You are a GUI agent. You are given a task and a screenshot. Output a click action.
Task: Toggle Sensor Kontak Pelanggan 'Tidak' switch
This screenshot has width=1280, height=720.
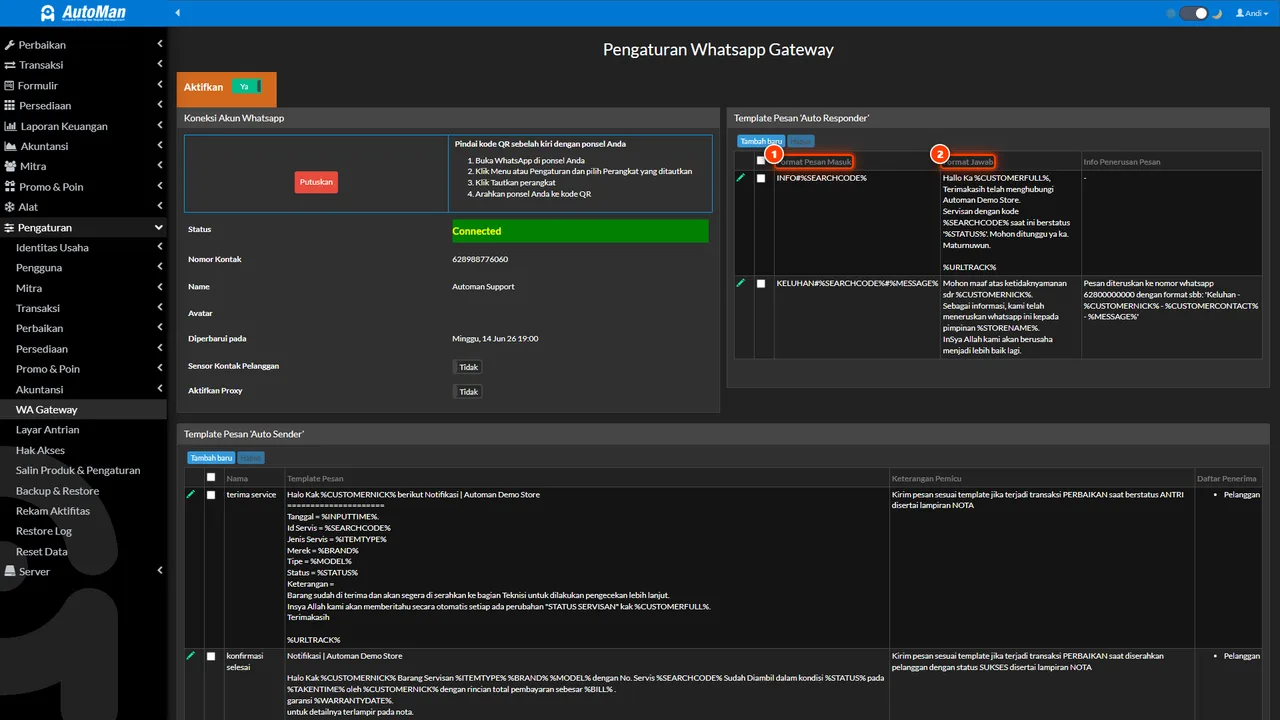pos(468,367)
